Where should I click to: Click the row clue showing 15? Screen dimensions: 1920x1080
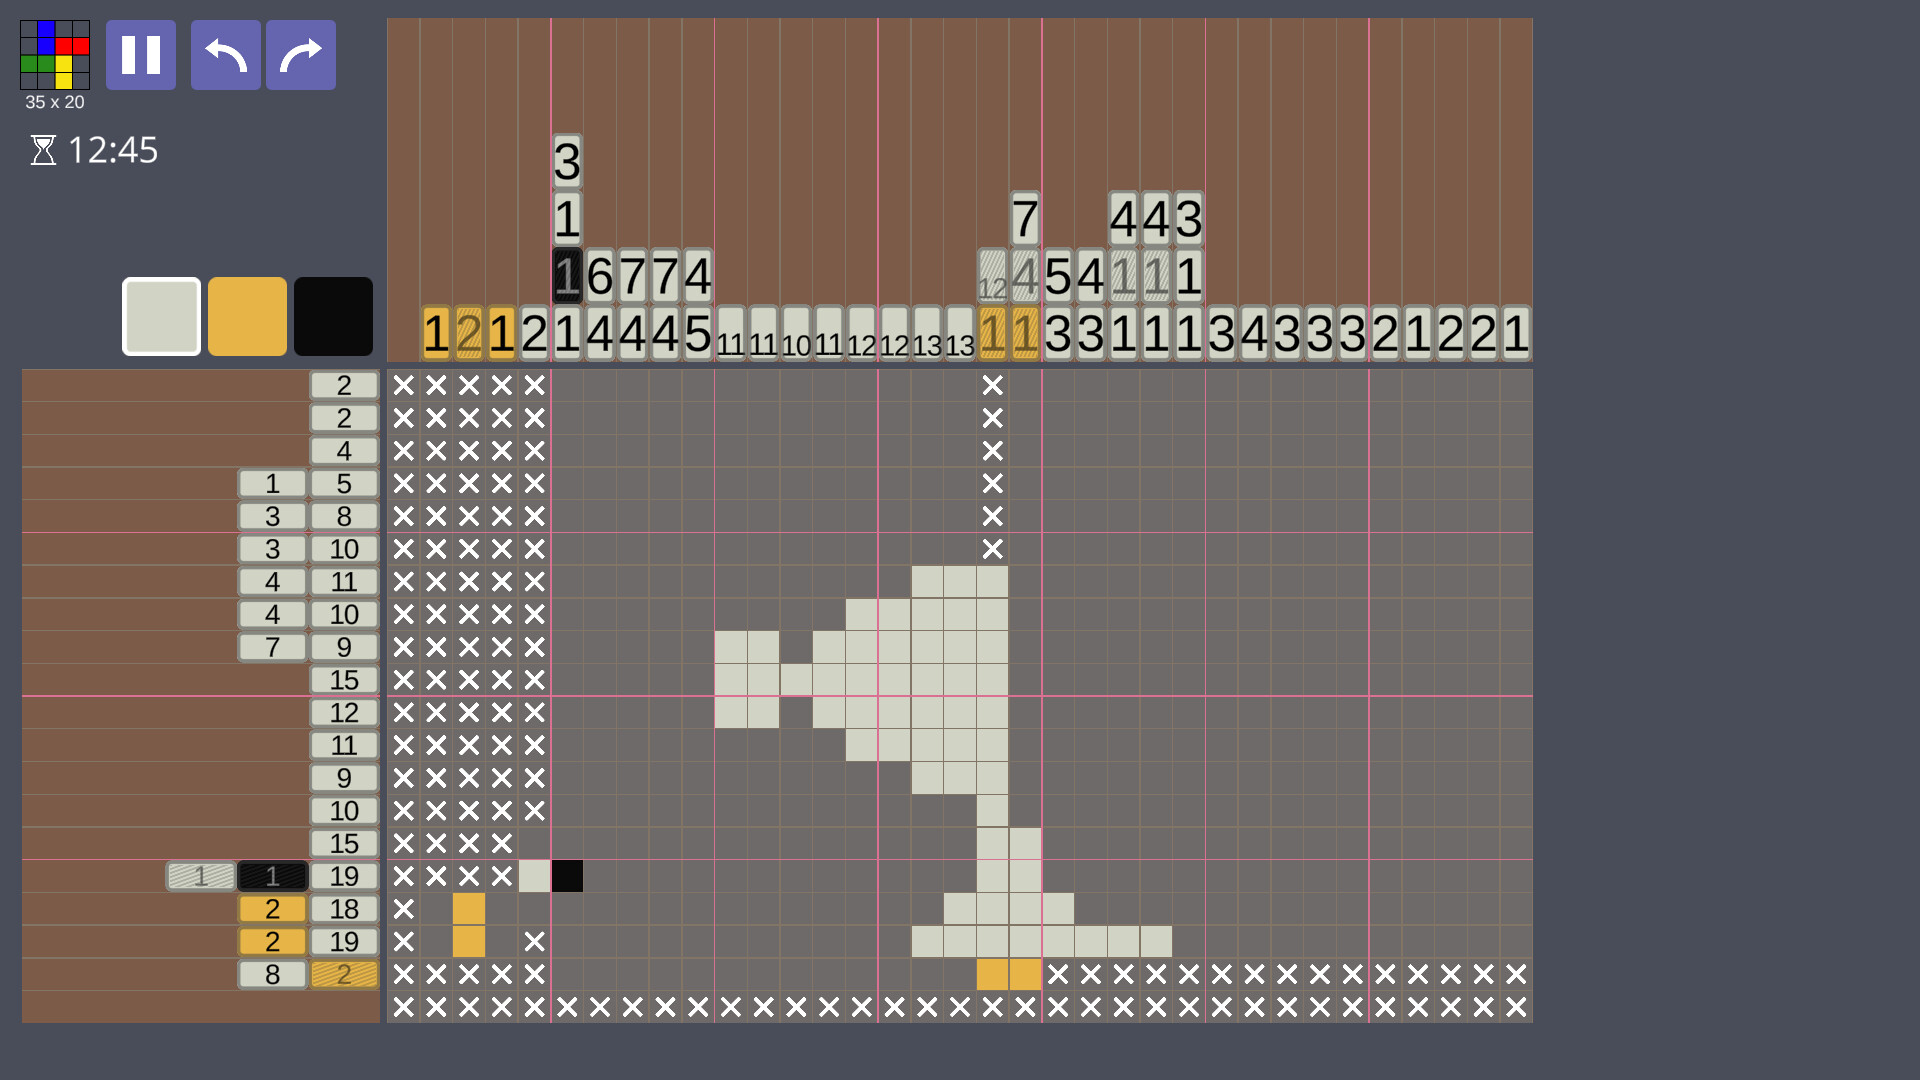point(344,680)
